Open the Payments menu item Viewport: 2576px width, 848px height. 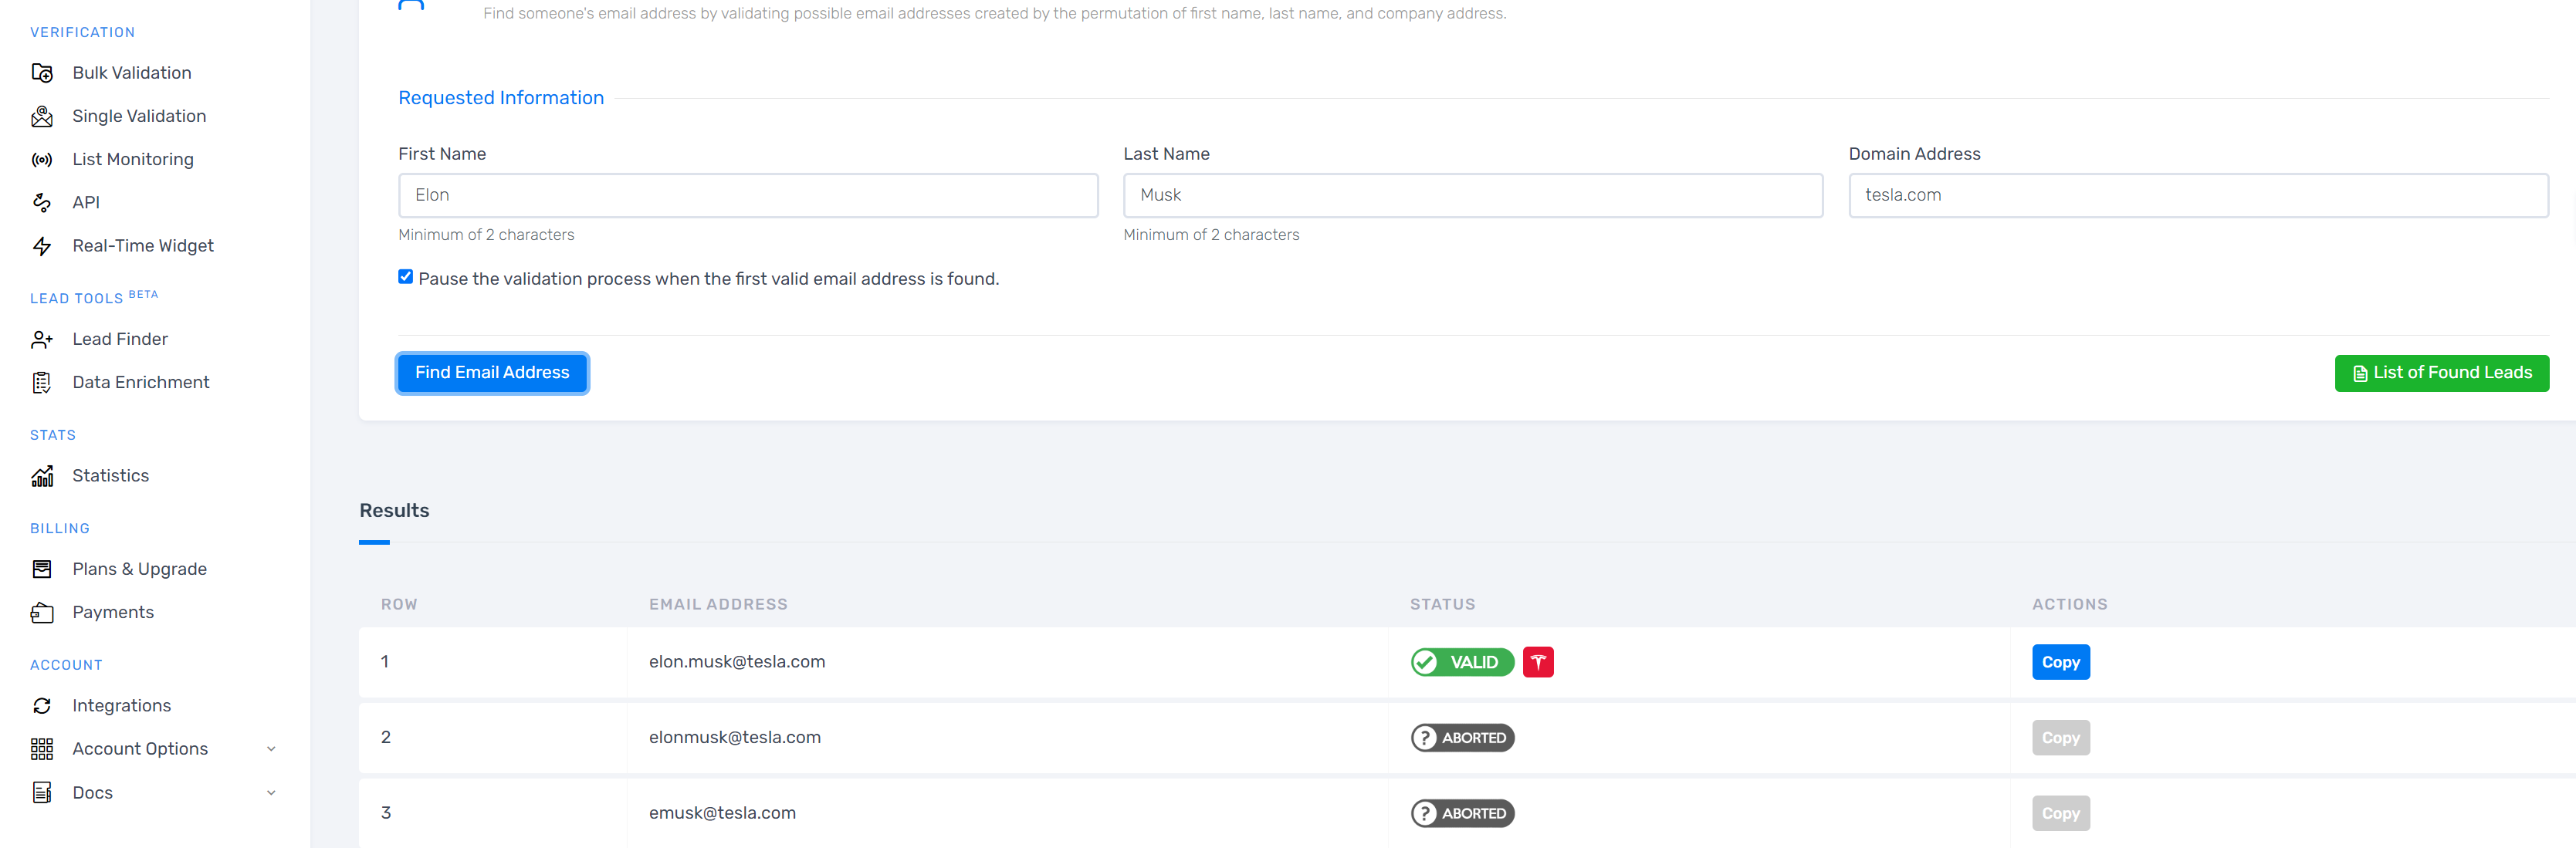112,611
